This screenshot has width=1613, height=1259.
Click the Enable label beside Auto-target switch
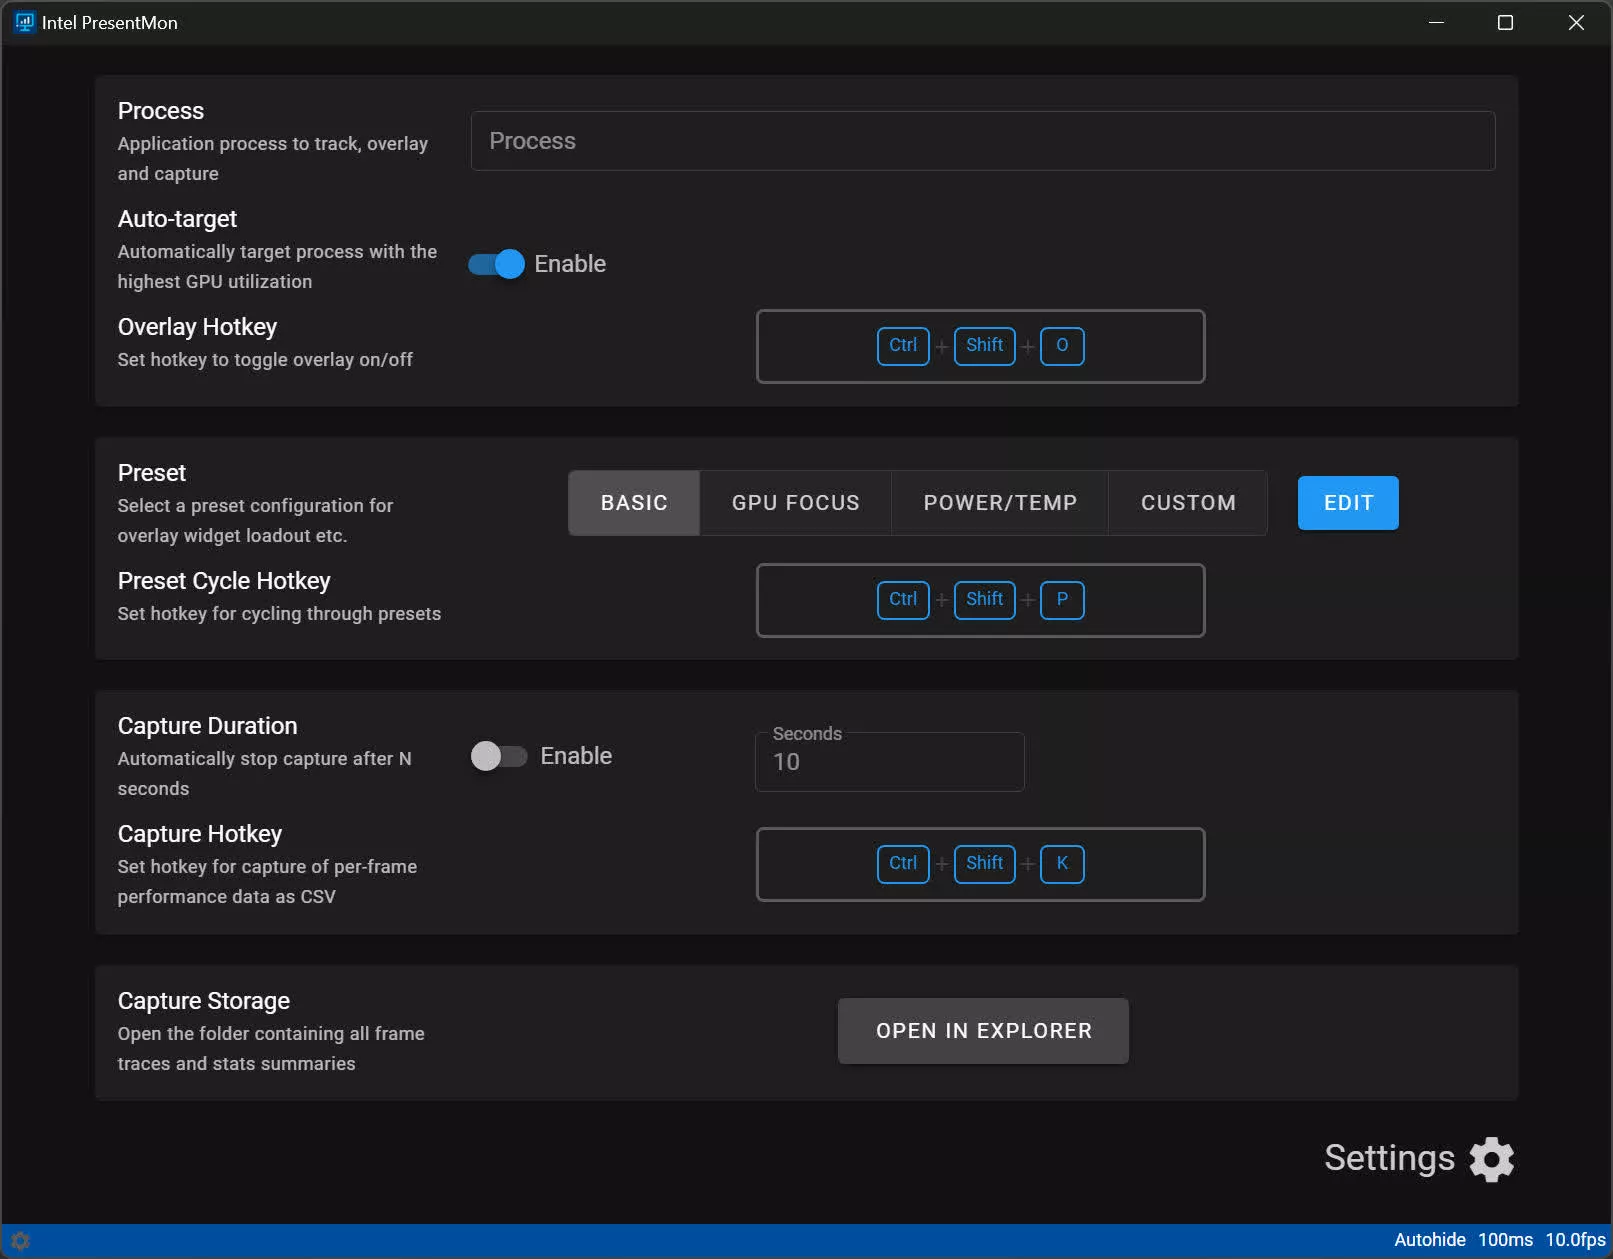point(570,264)
